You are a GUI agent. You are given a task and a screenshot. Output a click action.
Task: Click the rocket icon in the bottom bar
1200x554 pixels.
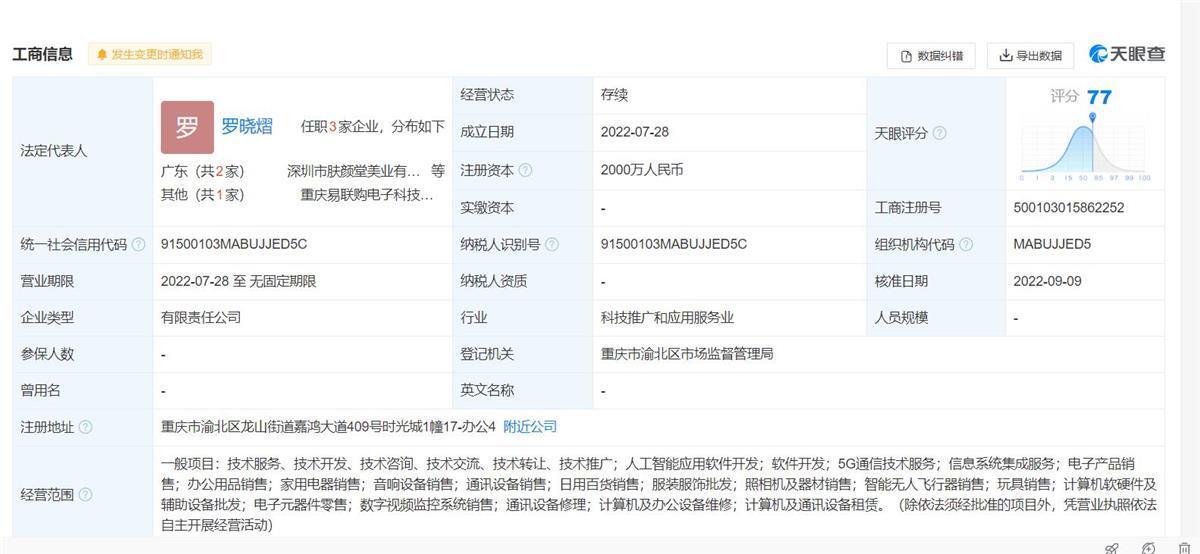1111,548
